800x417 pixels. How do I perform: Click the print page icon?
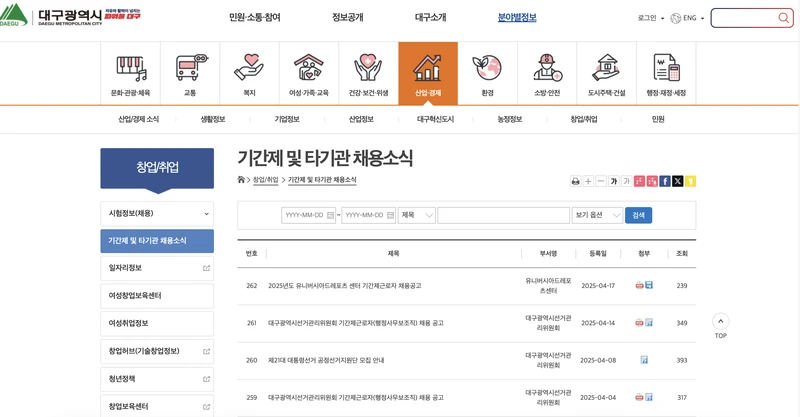[576, 181]
